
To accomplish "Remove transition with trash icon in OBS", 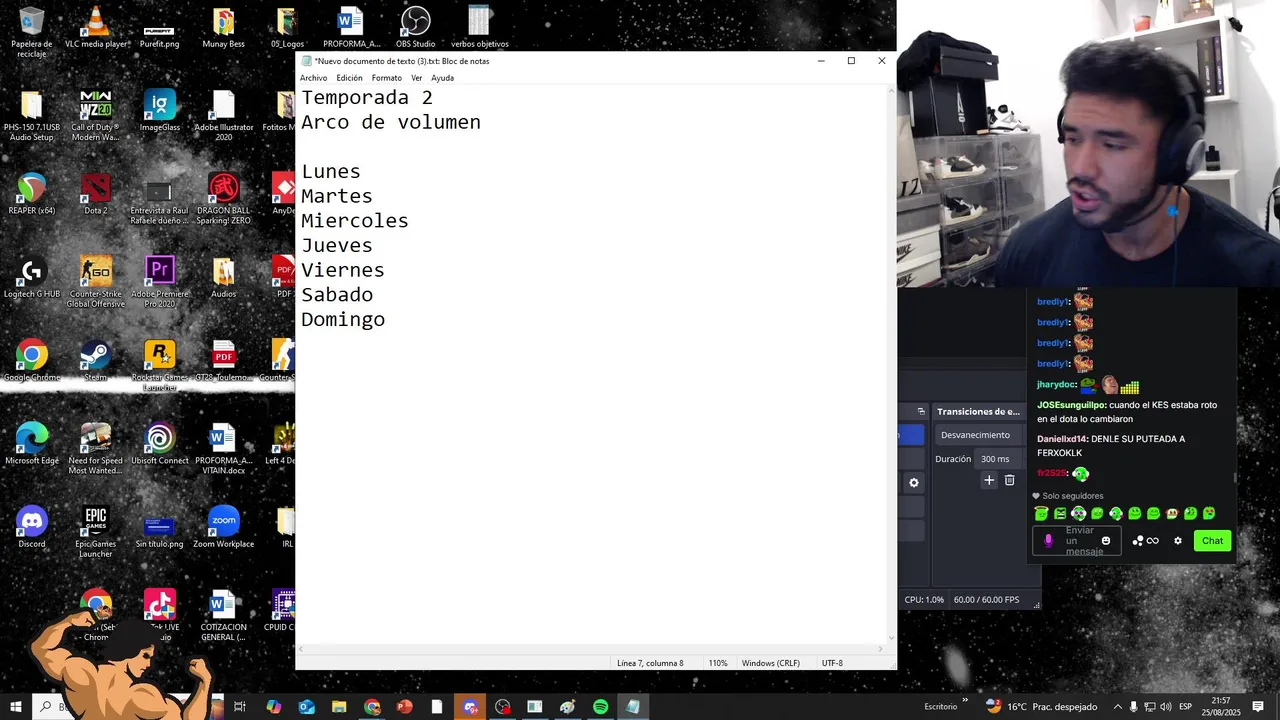I will point(1010,481).
